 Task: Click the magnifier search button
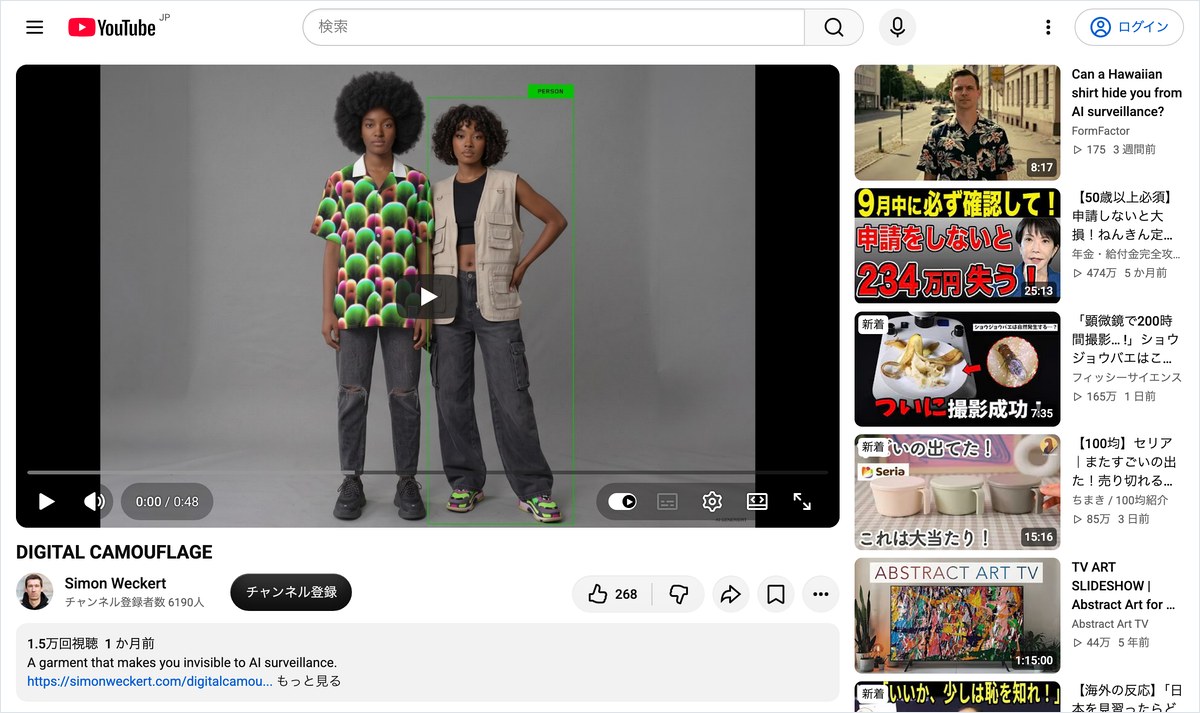pyautogui.click(x=834, y=27)
